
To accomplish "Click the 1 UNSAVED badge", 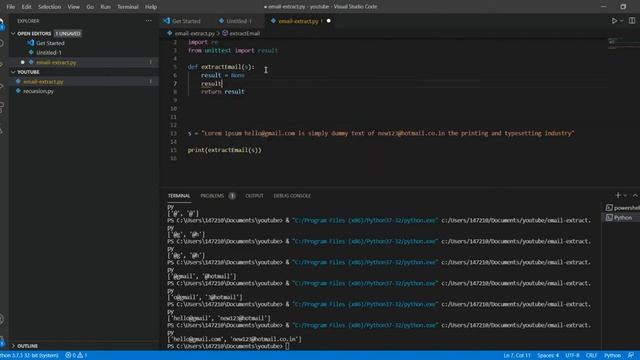I will 68,33.
